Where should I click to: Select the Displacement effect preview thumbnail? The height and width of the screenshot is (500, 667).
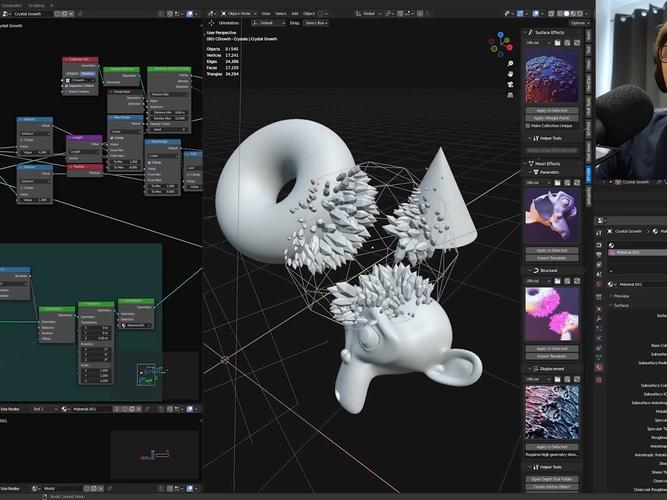click(x=552, y=412)
